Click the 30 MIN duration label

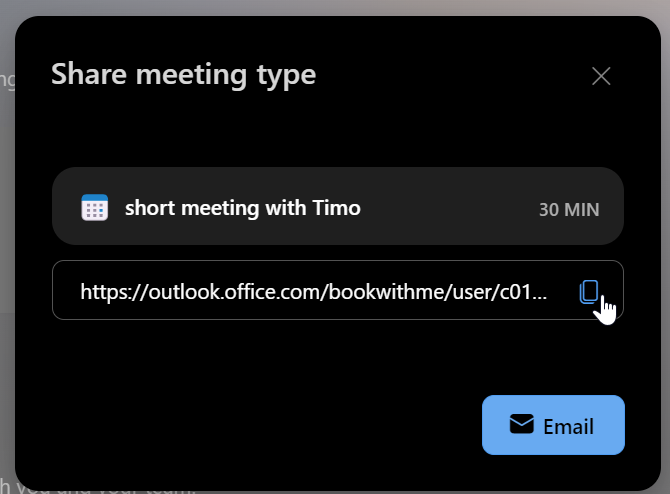click(x=568, y=209)
